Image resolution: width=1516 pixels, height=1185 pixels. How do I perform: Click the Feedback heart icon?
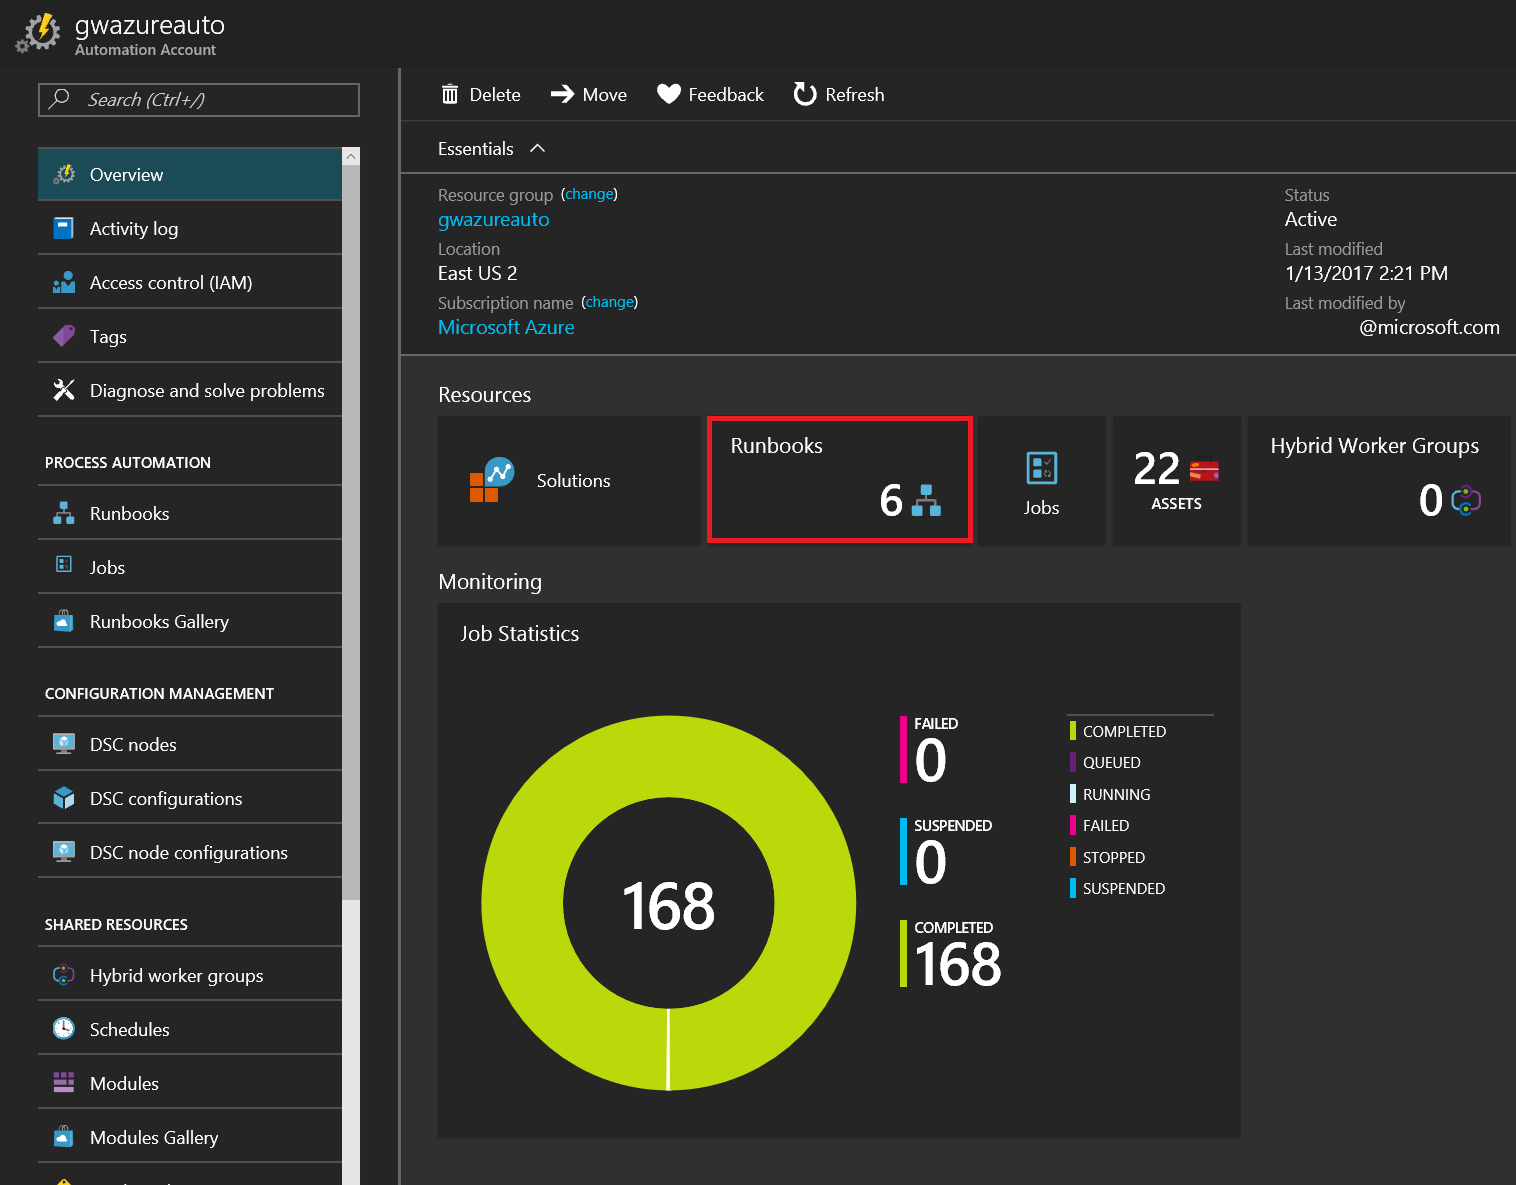point(668,94)
